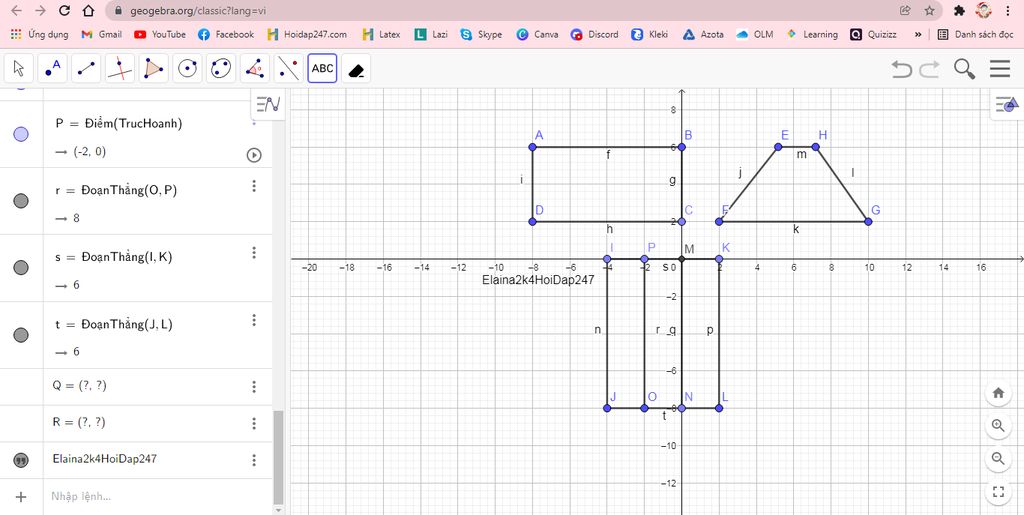
Task: Select the Point tool
Action: [x=52, y=68]
